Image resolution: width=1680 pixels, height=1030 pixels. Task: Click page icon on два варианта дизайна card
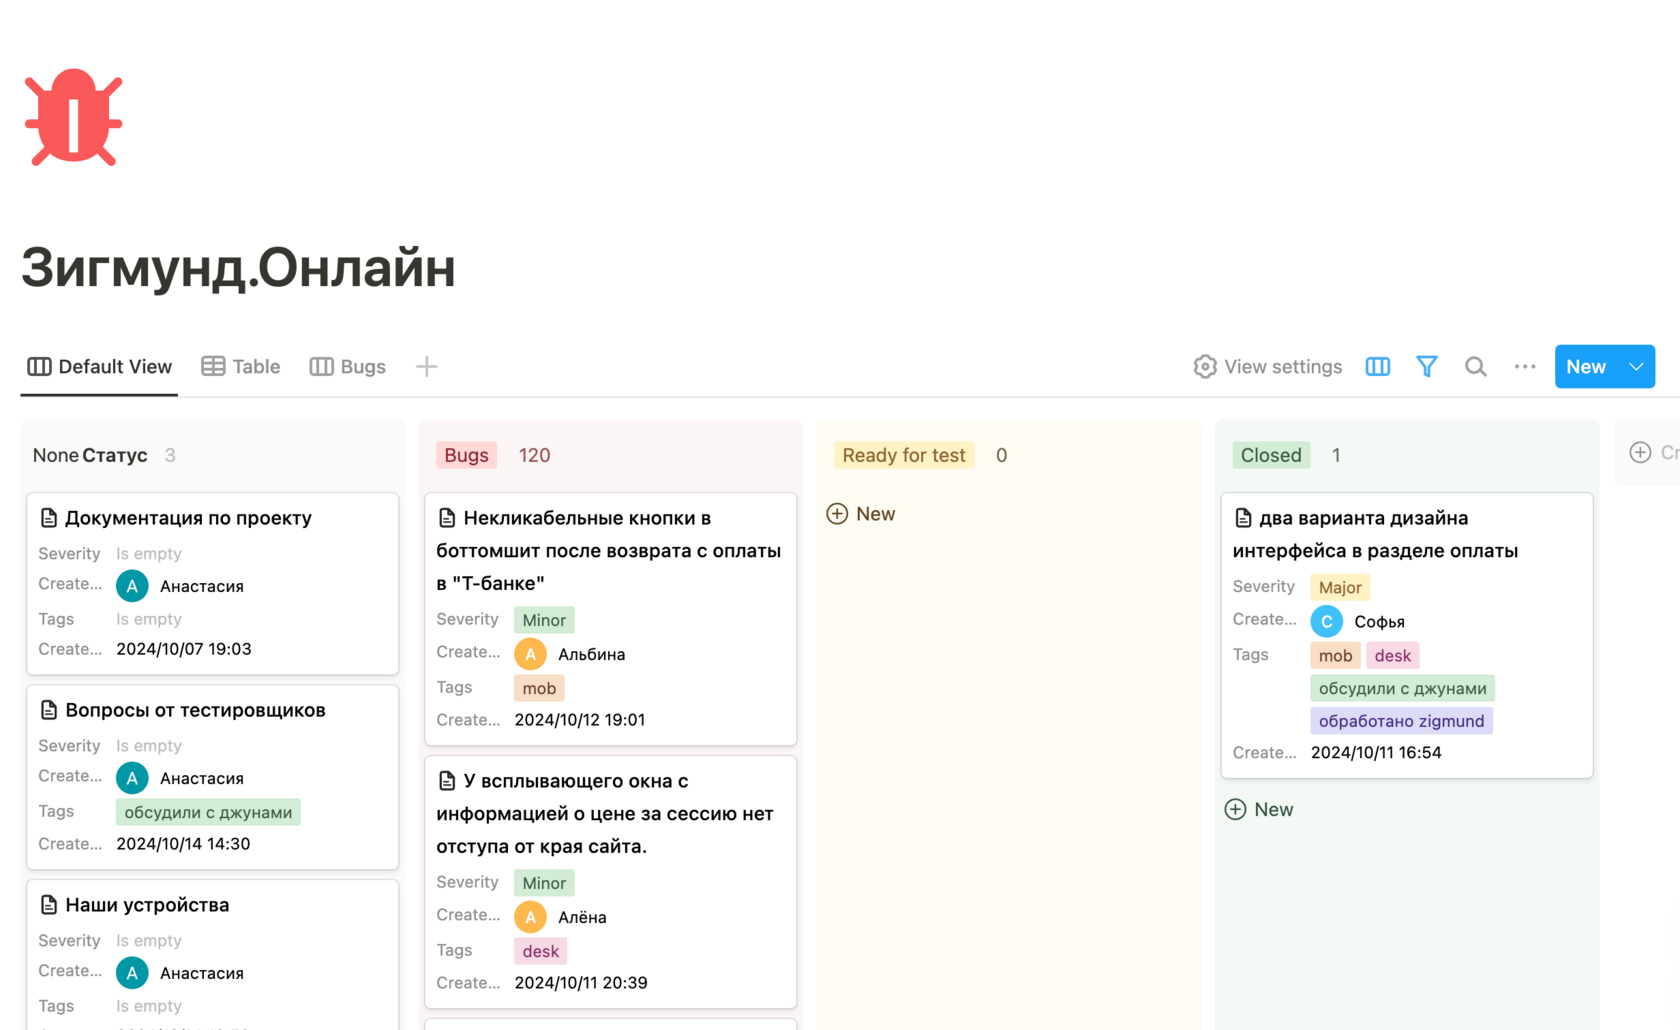coord(1243,518)
